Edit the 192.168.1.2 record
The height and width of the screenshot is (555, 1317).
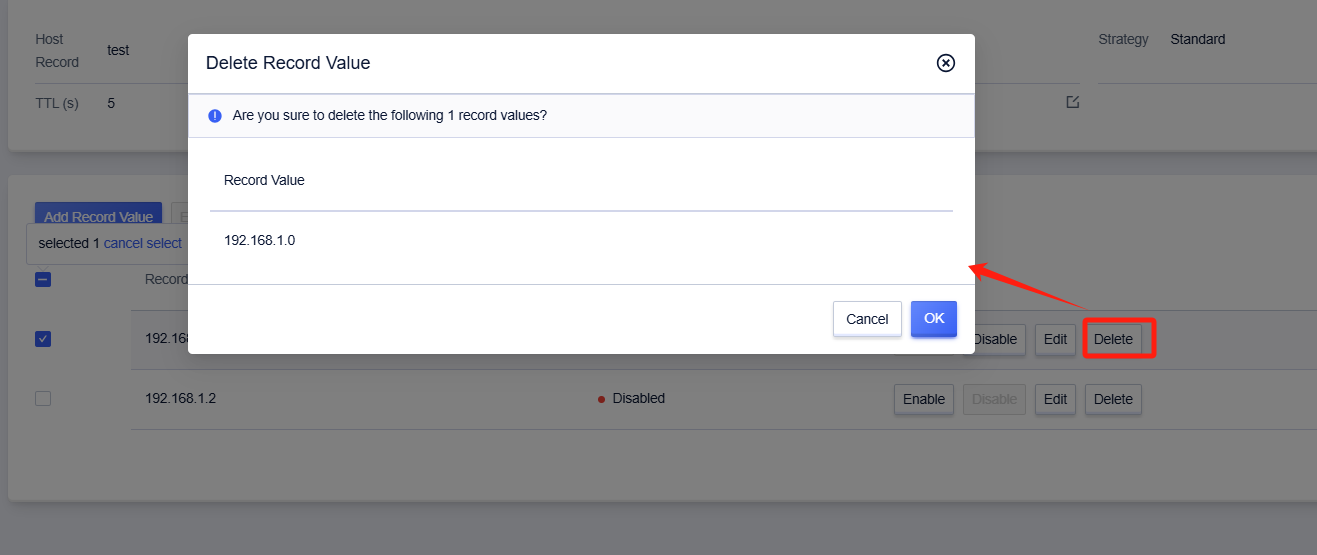click(1056, 399)
